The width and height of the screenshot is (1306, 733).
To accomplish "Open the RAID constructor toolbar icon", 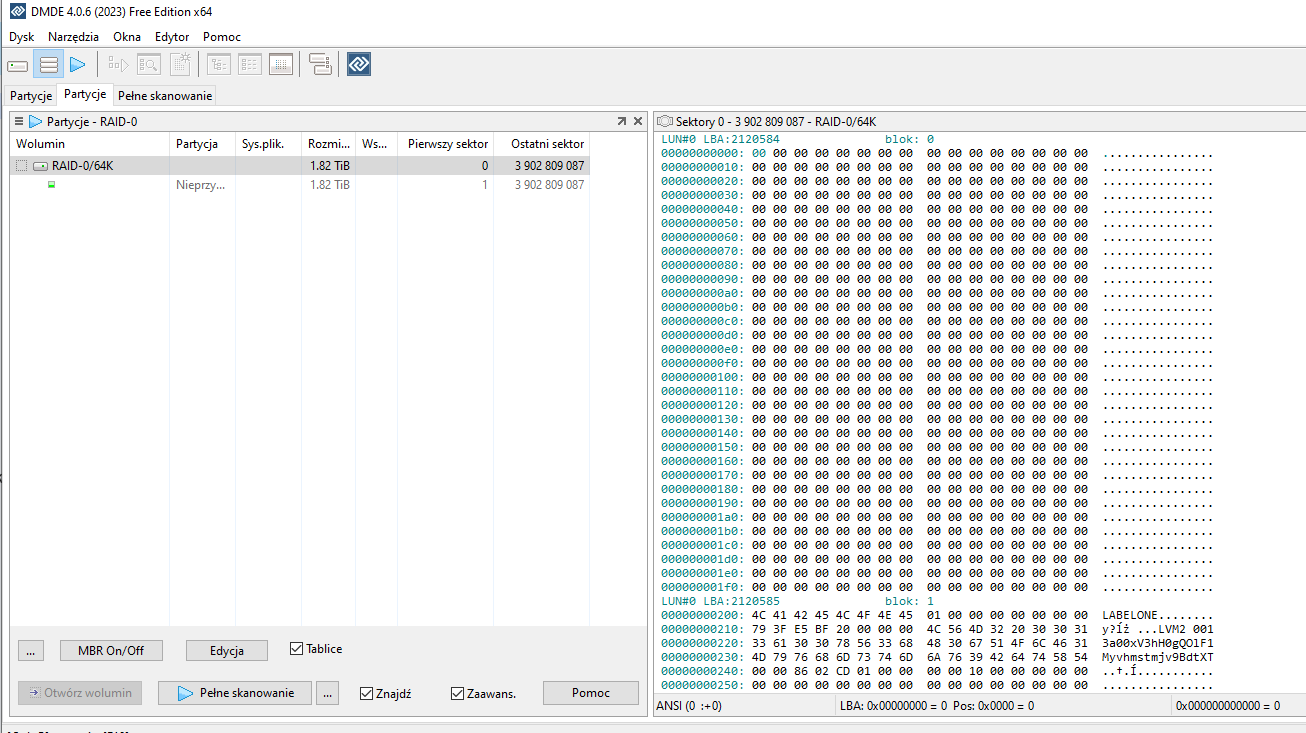I will [x=320, y=65].
